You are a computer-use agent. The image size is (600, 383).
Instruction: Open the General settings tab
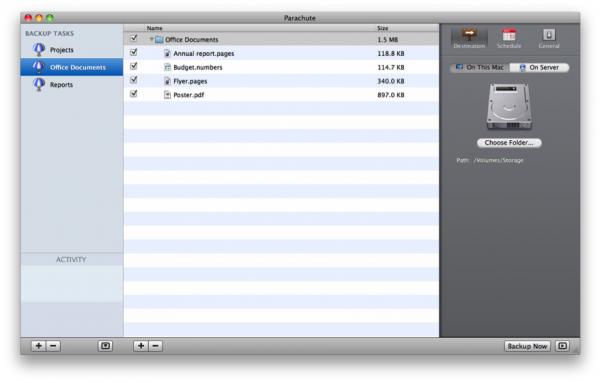549,38
